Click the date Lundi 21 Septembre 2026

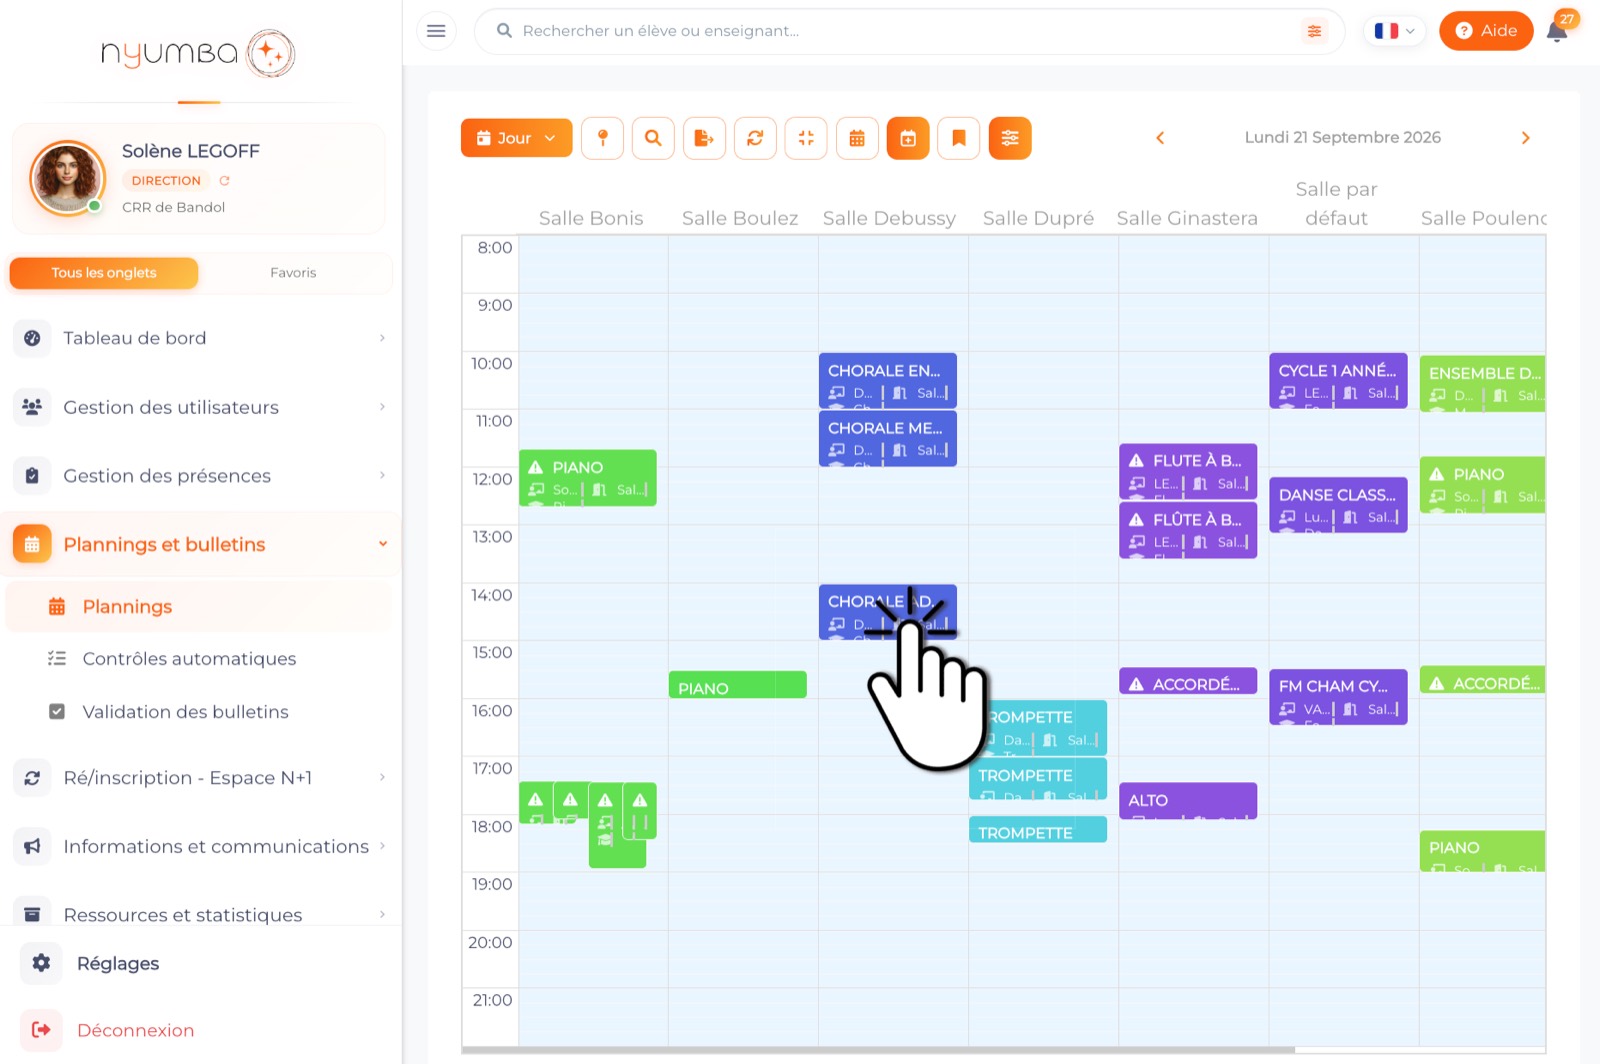pyautogui.click(x=1342, y=138)
